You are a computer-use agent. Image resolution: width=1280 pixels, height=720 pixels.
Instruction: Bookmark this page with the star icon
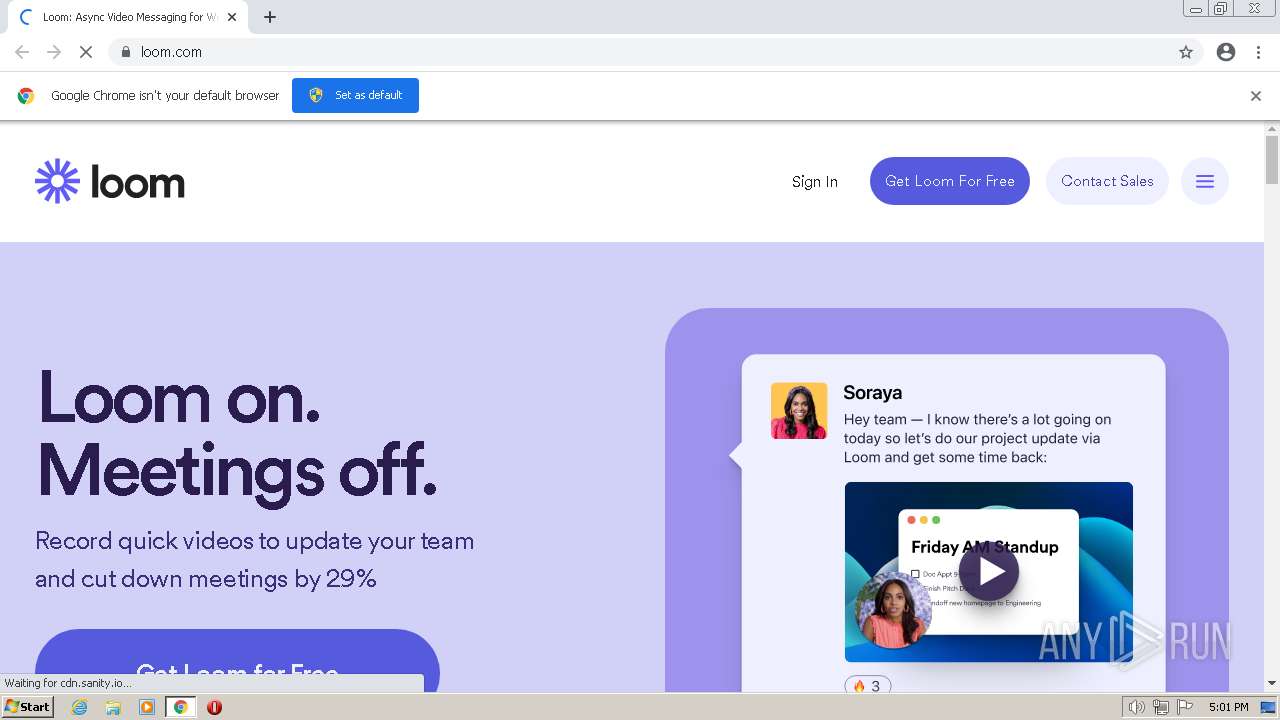click(x=1186, y=52)
